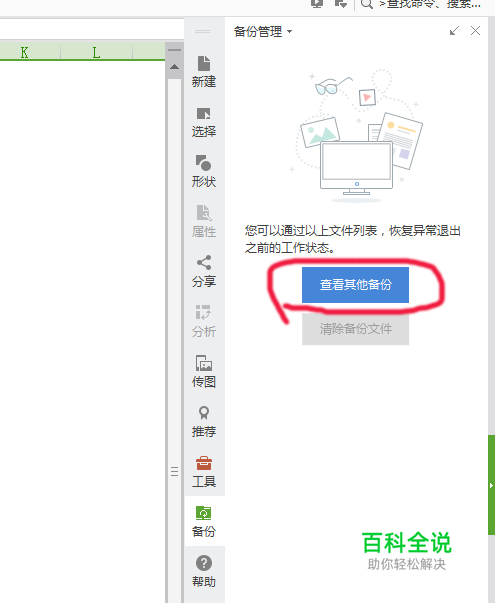The image size is (495, 603).
Task: Close the 备份管理 panel
Action: 475,31
